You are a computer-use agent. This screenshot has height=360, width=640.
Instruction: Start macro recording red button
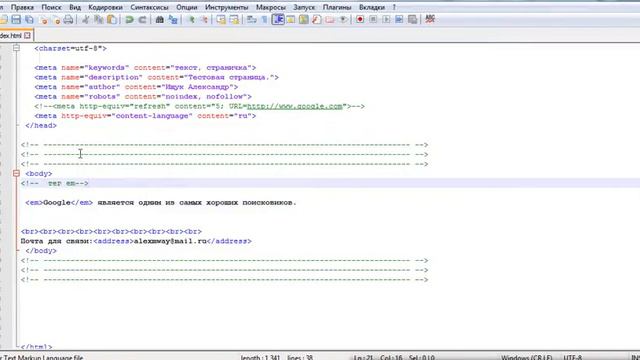[360, 19]
